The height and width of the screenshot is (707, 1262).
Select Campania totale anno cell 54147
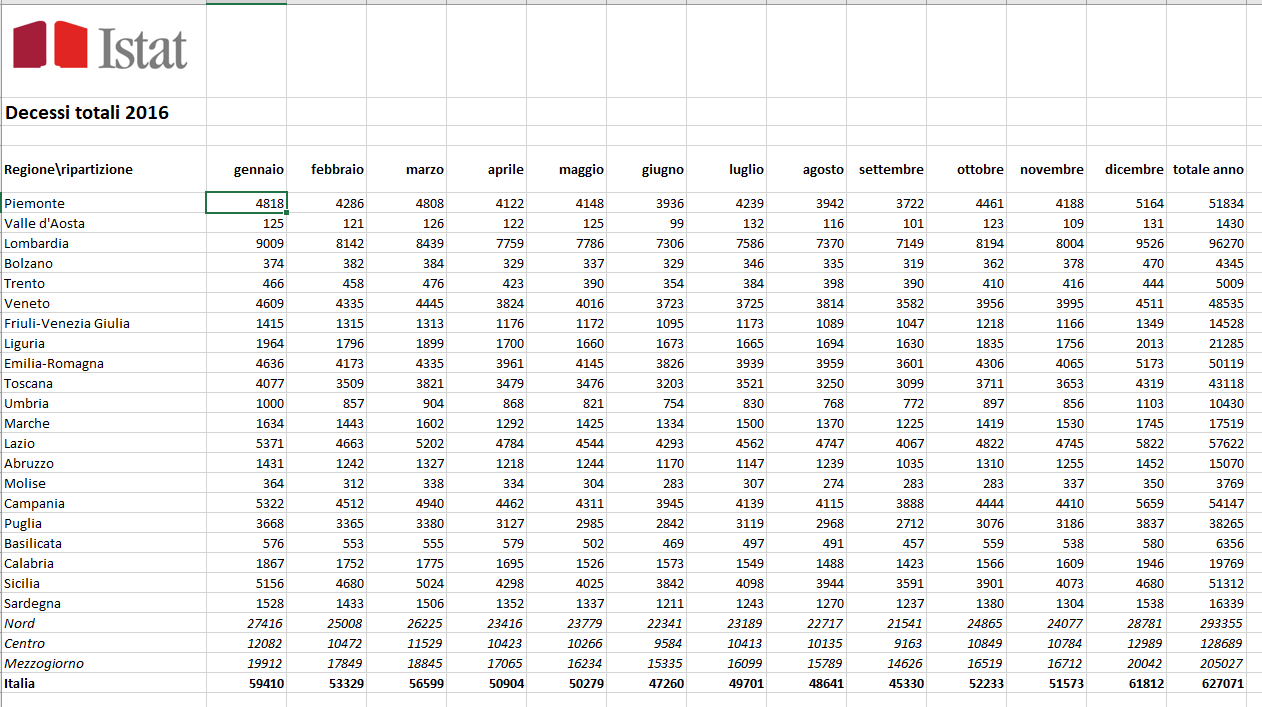(x=1206, y=503)
